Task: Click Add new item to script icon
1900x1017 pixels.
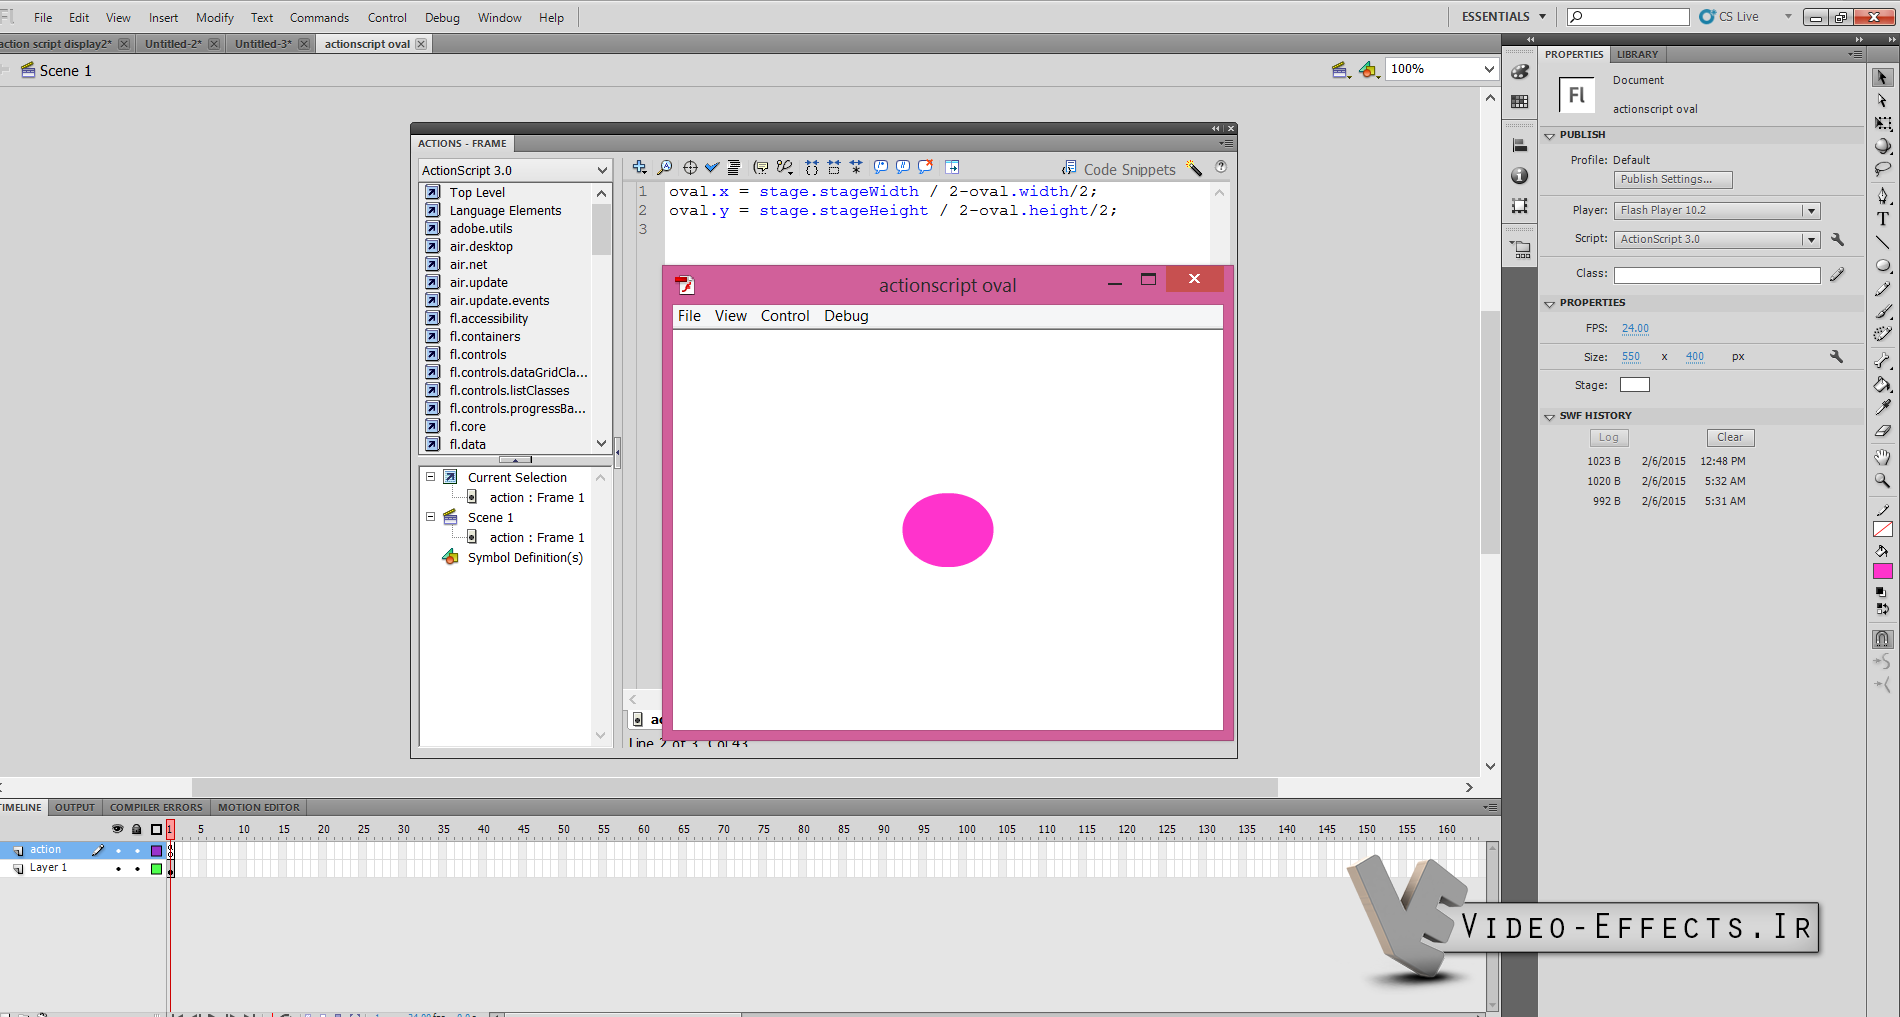Action: pyautogui.click(x=639, y=167)
